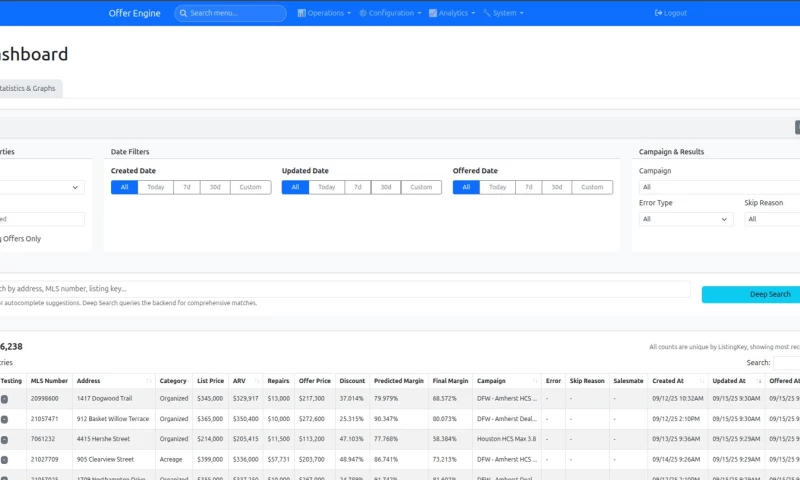
Task: Open the Analytics dropdown menu
Action: 452,13
